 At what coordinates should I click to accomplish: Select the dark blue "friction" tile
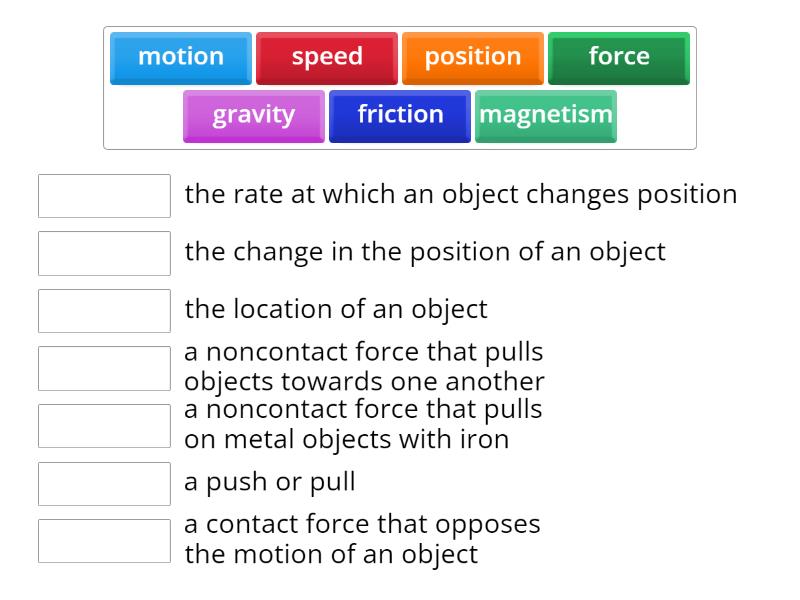tap(399, 115)
